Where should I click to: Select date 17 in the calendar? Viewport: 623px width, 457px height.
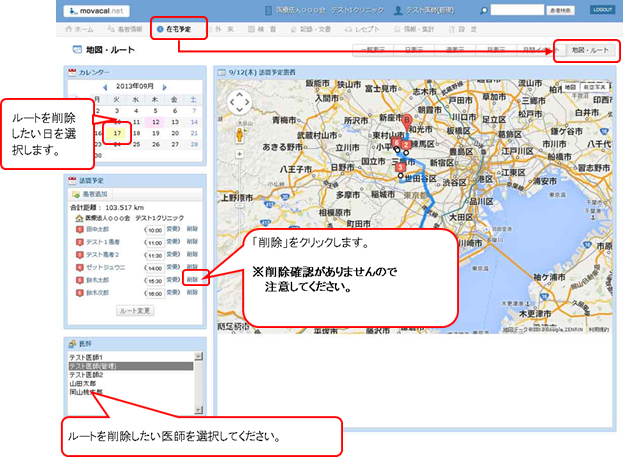click(117, 132)
